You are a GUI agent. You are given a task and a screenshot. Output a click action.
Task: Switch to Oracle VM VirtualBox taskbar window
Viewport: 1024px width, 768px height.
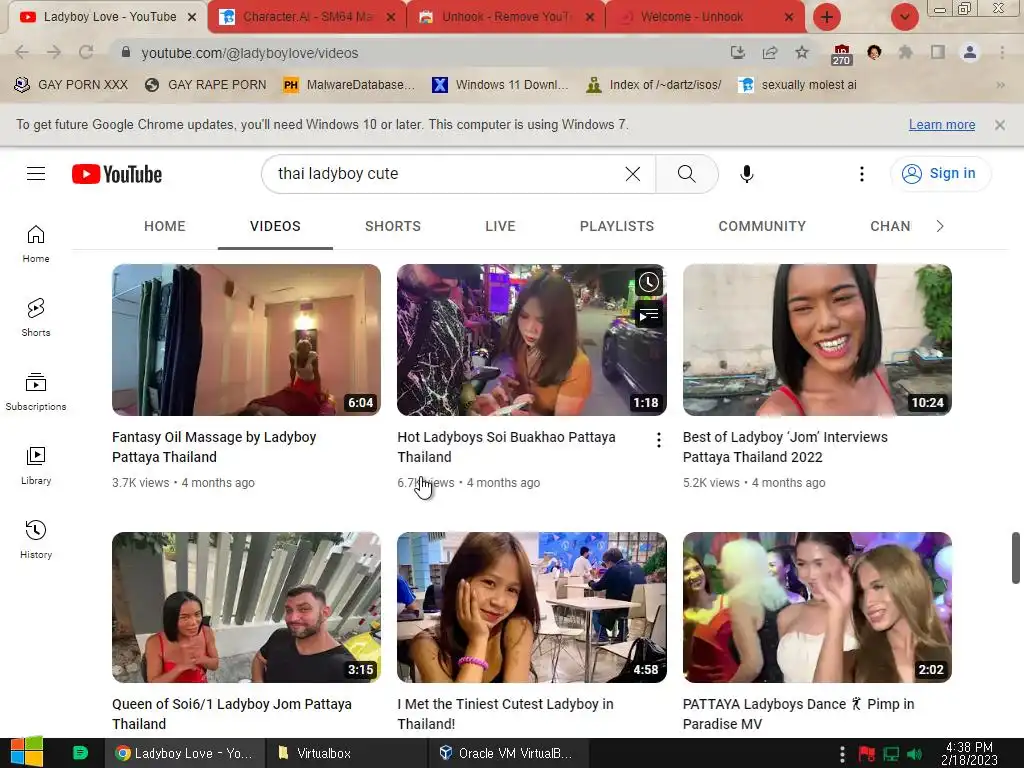[508, 753]
